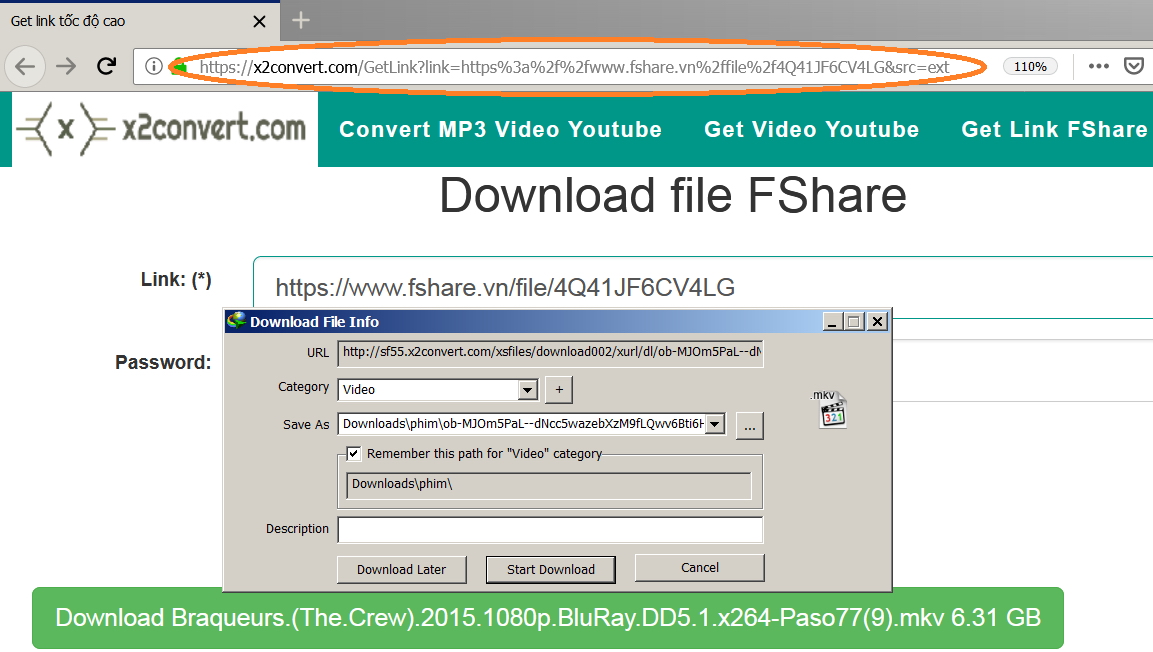The image size is (1153, 652).
Task: Open site information icon in address bar
Action: click(153, 66)
